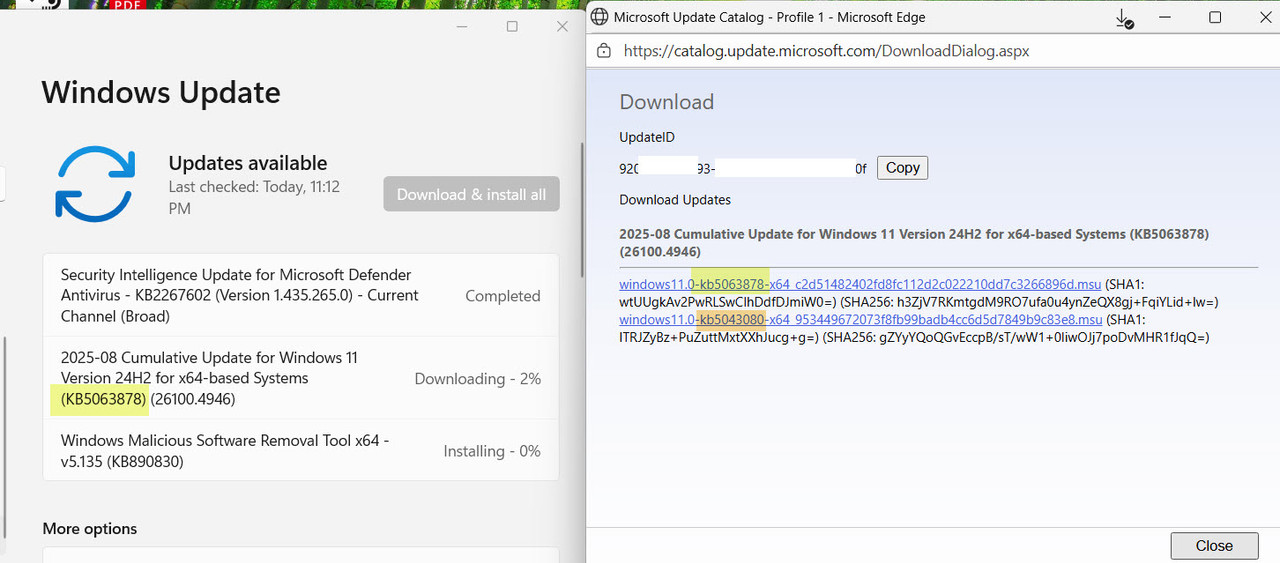
Task: Click the 'Installing - 0%' status
Action: [x=492, y=451]
